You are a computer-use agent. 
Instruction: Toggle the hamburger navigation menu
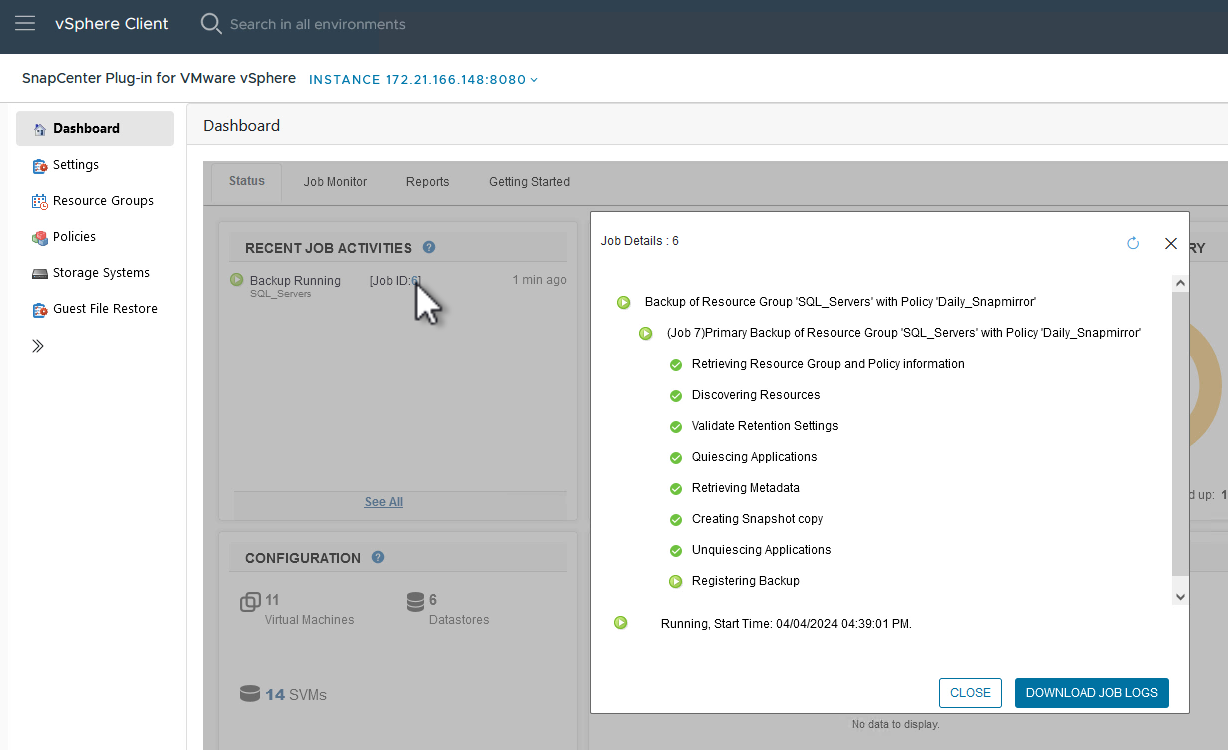click(24, 25)
